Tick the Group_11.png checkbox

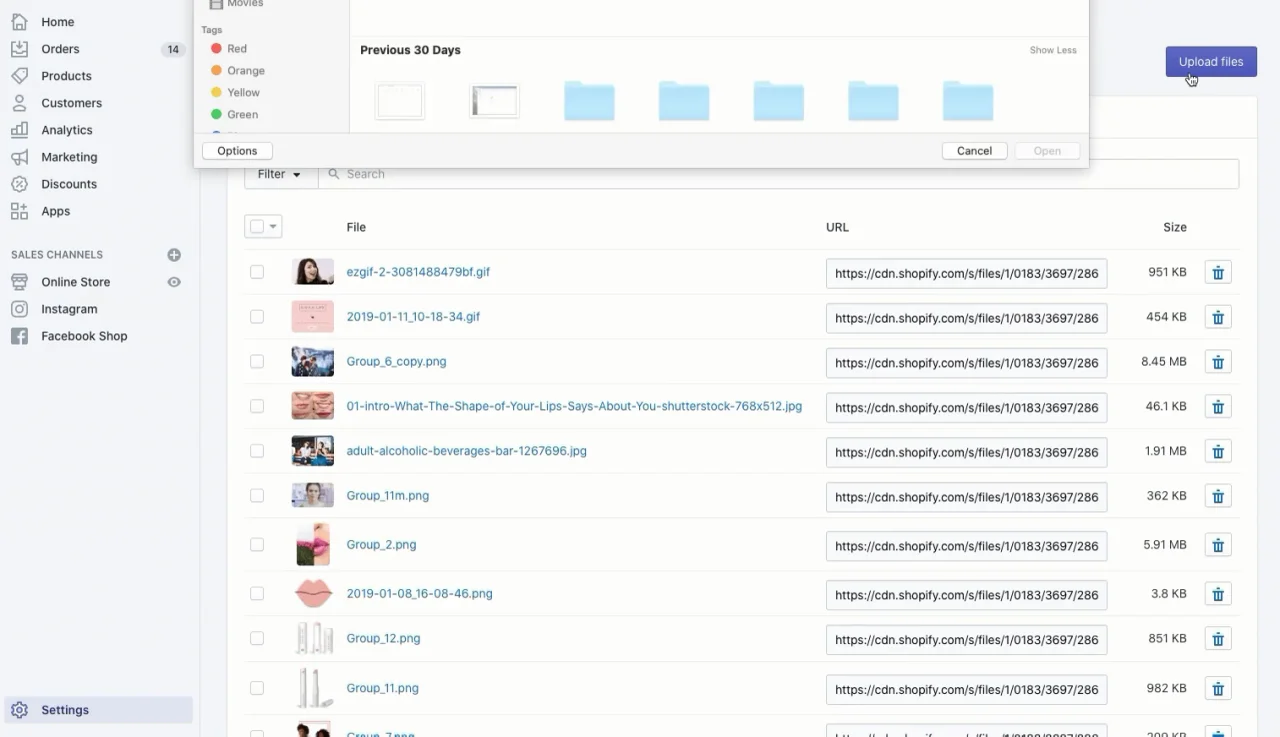tap(257, 688)
